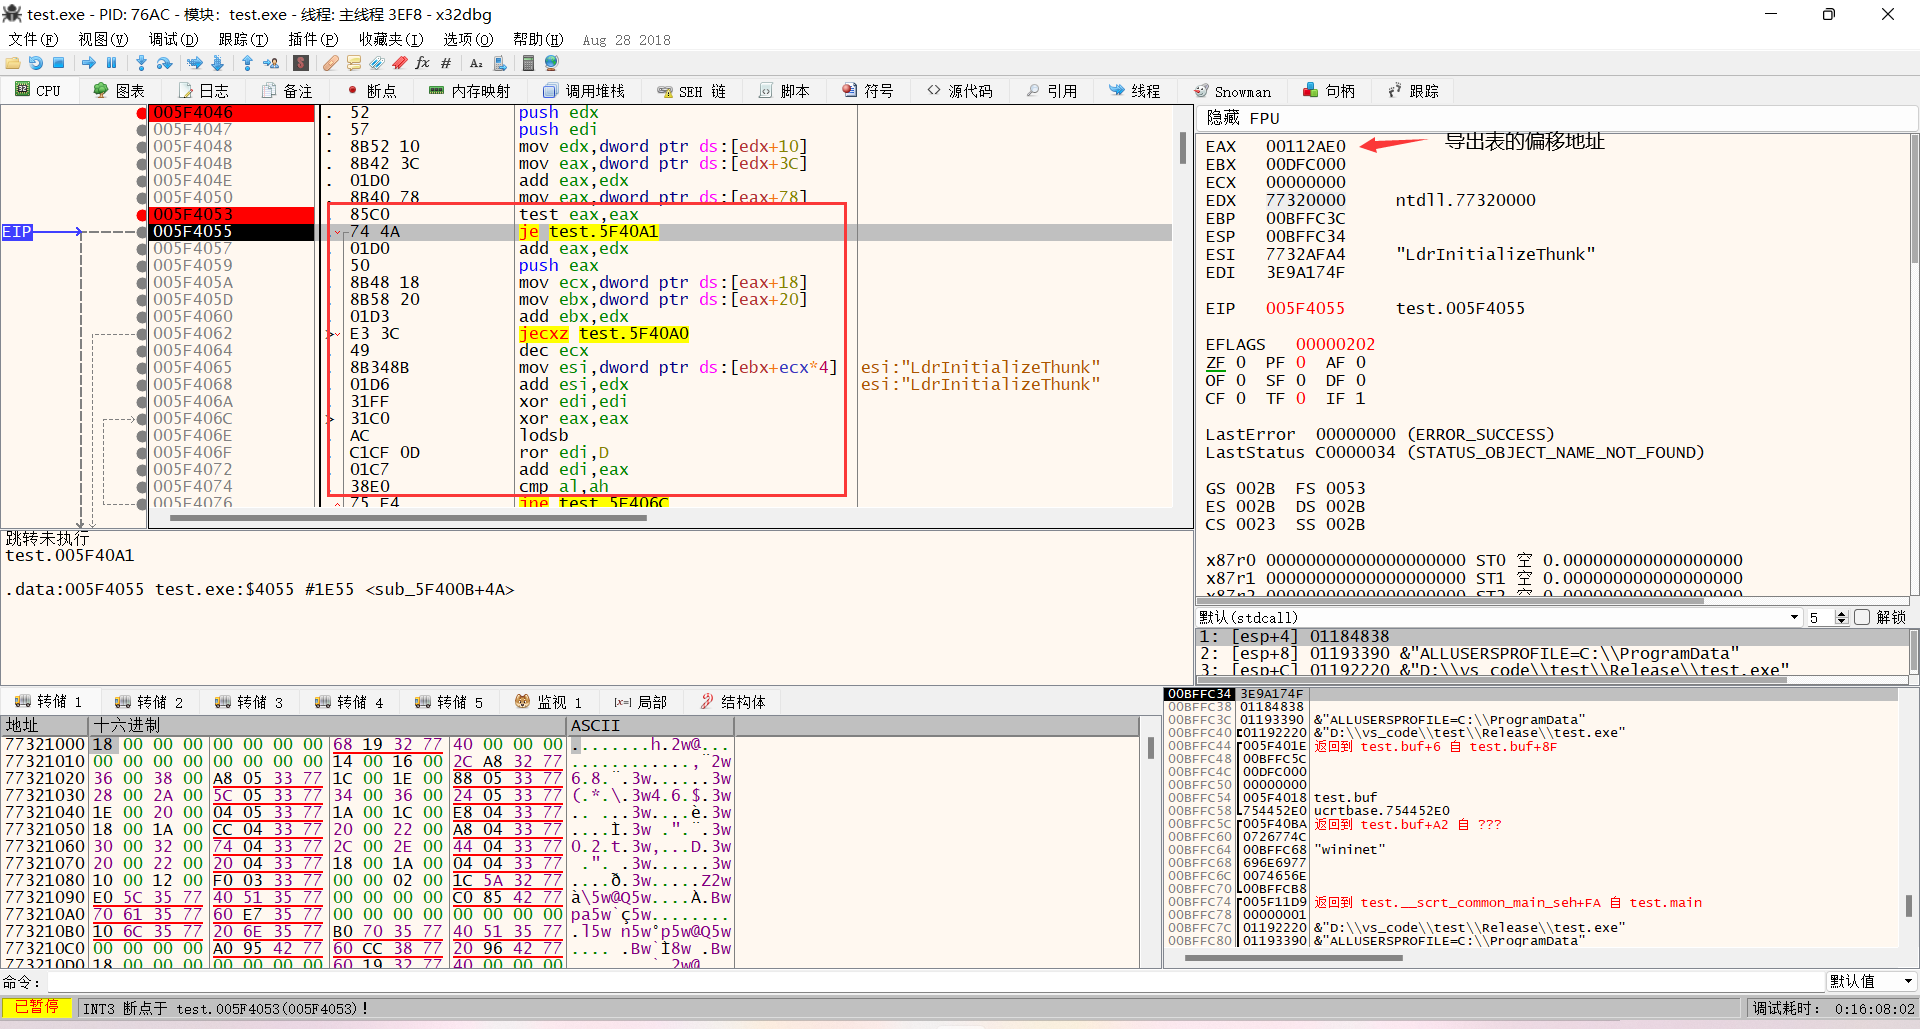This screenshot has height=1029, width=1920.
Task: Click the Restart debuggee icon
Action: tap(36, 63)
